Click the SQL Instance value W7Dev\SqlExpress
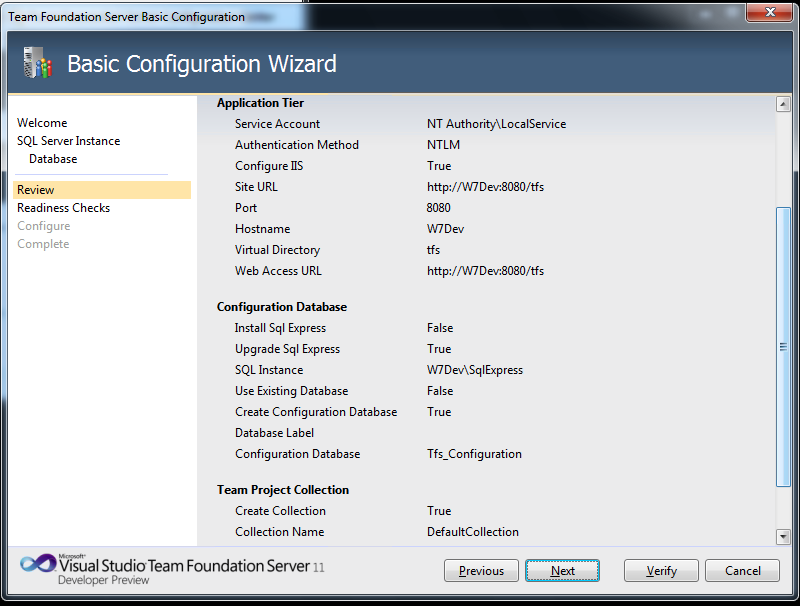The height and width of the screenshot is (606, 800). [x=475, y=370]
